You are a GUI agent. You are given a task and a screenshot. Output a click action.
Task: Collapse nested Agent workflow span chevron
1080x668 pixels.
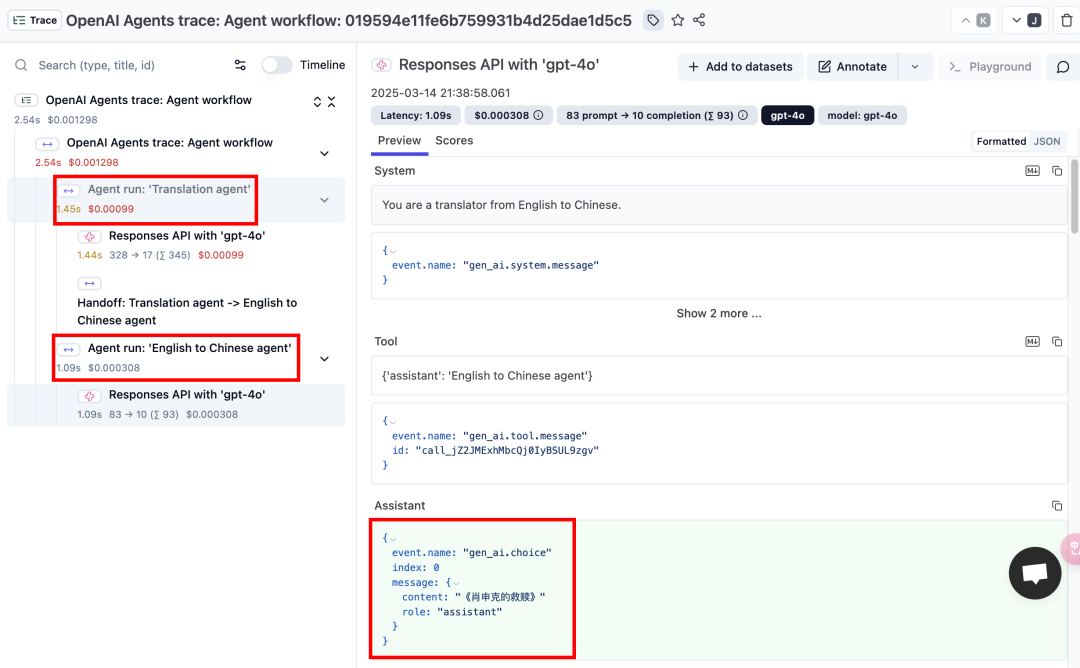[324, 154]
